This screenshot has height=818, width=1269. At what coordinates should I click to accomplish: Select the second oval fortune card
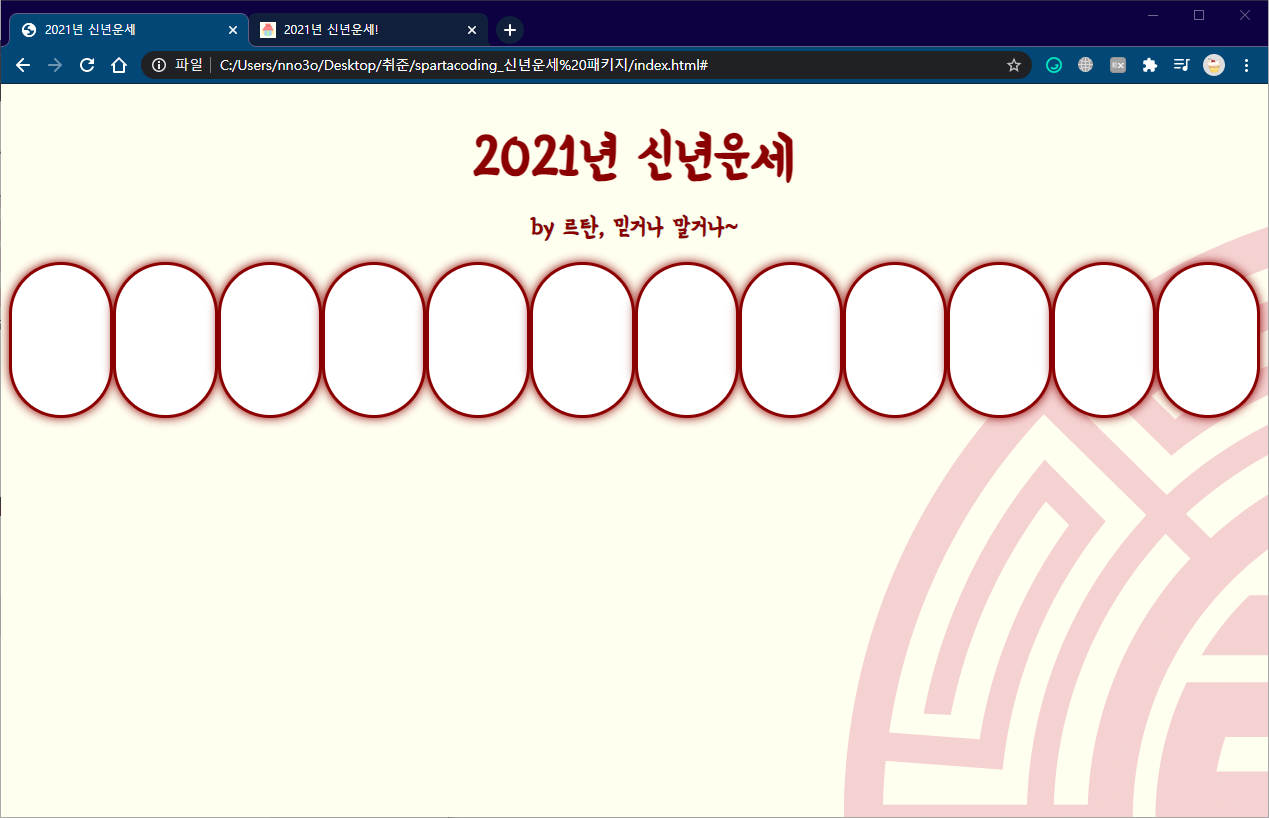165,340
